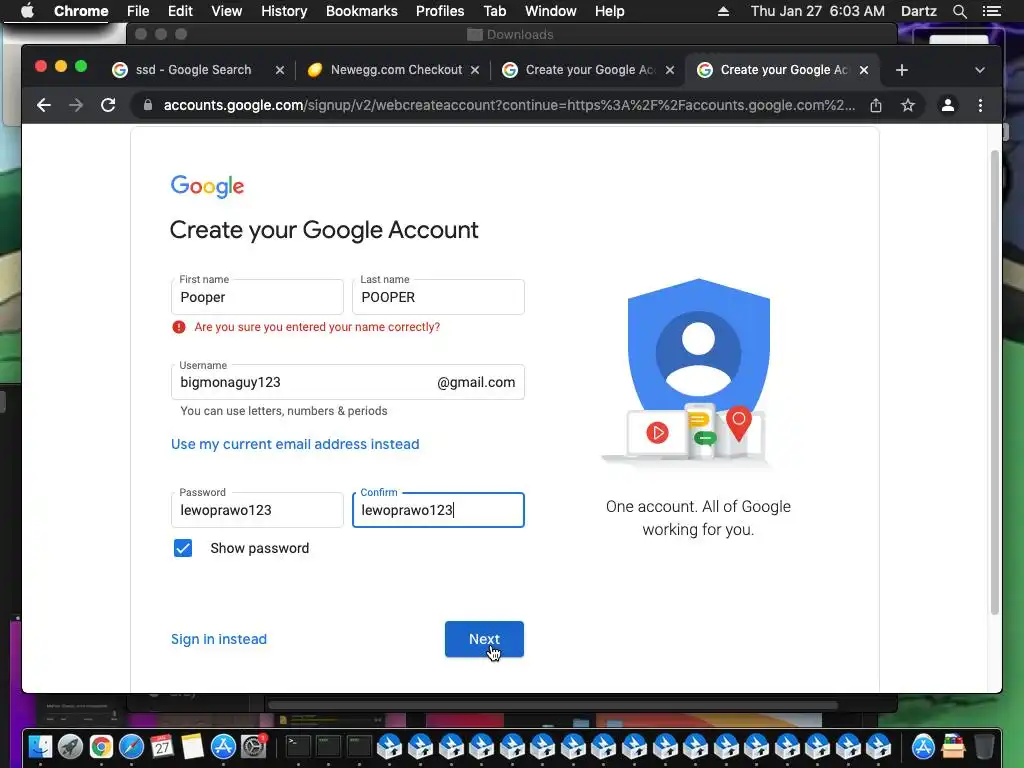Viewport: 1024px width, 768px height.
Task: Open the Edit menu
Action: (180, 11)
